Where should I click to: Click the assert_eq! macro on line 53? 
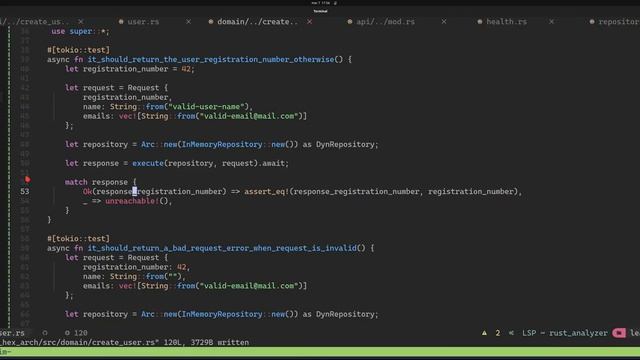pyautogui.click(x=267, y=191)
